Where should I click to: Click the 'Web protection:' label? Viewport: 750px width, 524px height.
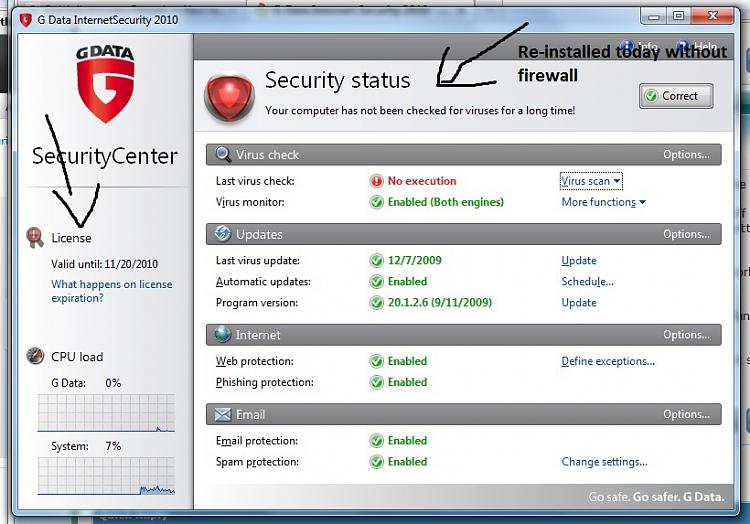pos(254,361)
